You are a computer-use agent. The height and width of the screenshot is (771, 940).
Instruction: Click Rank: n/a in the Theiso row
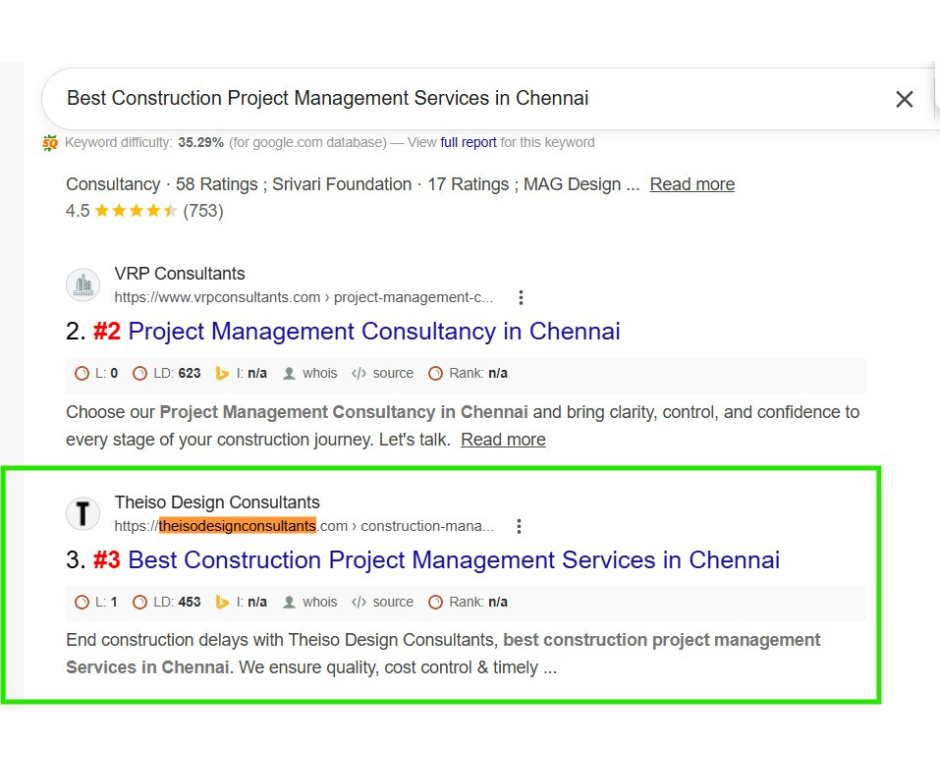tap(468, 602)
